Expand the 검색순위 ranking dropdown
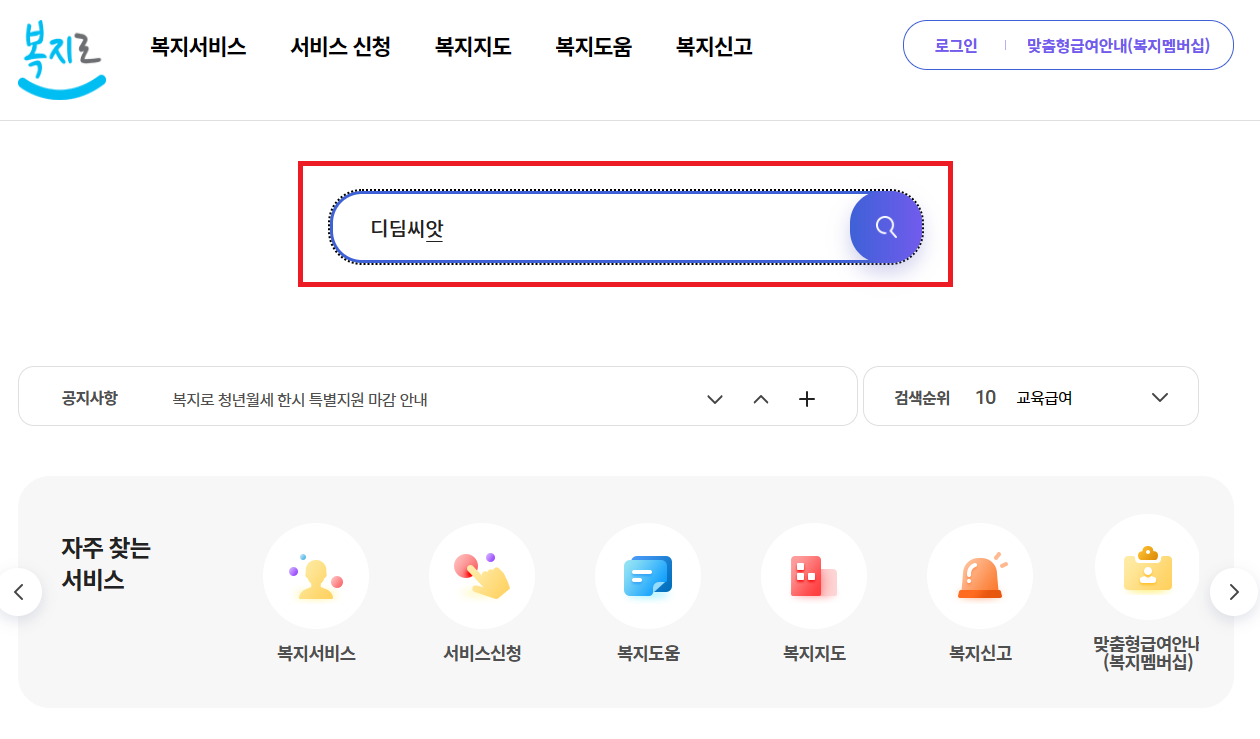Screen dimensions: 1260x739 pos(1159,397)
